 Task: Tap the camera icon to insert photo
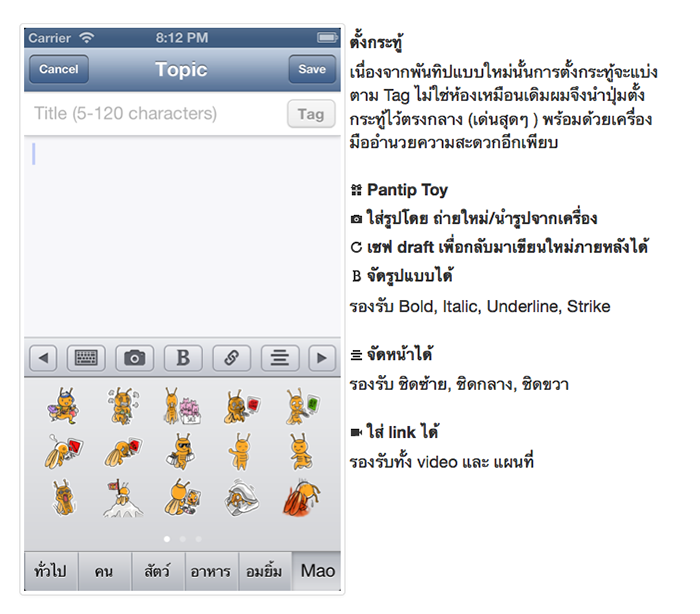pyautogui.click(x=134, y=358)
